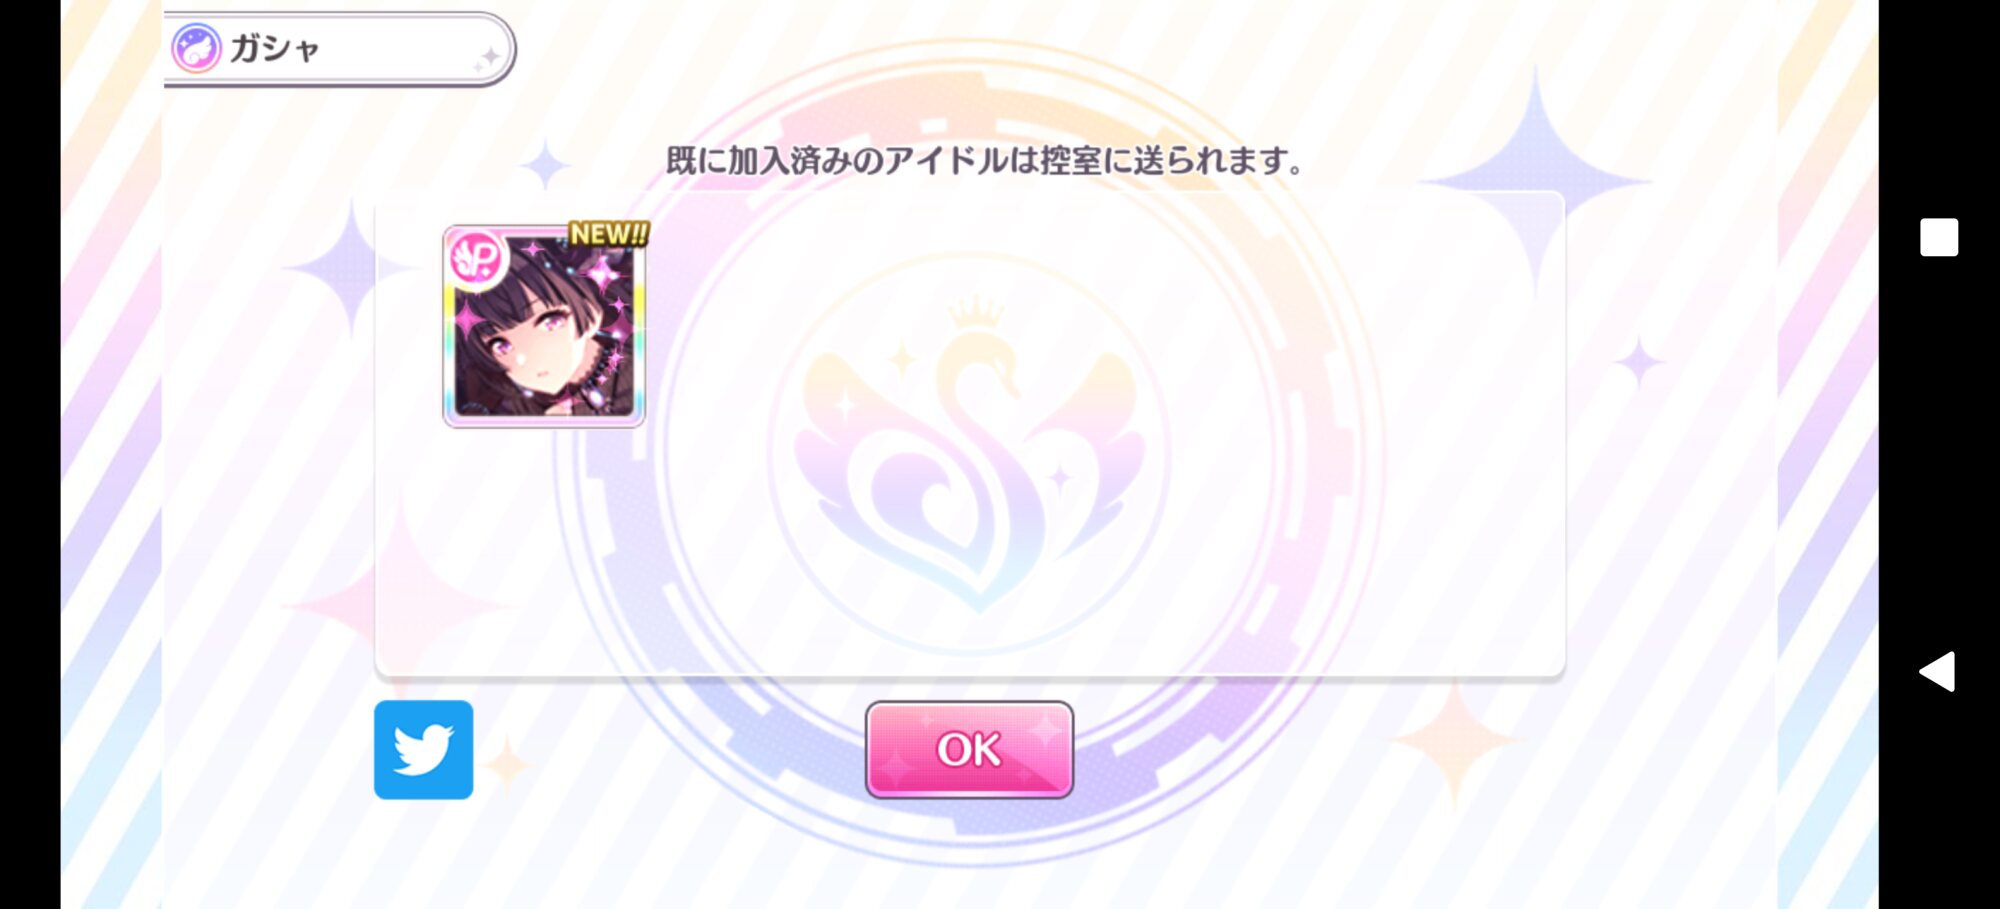Screen dimensions: 2000x909
Task: Tap the message about idols sent to 控室
Action: [985, 160]
